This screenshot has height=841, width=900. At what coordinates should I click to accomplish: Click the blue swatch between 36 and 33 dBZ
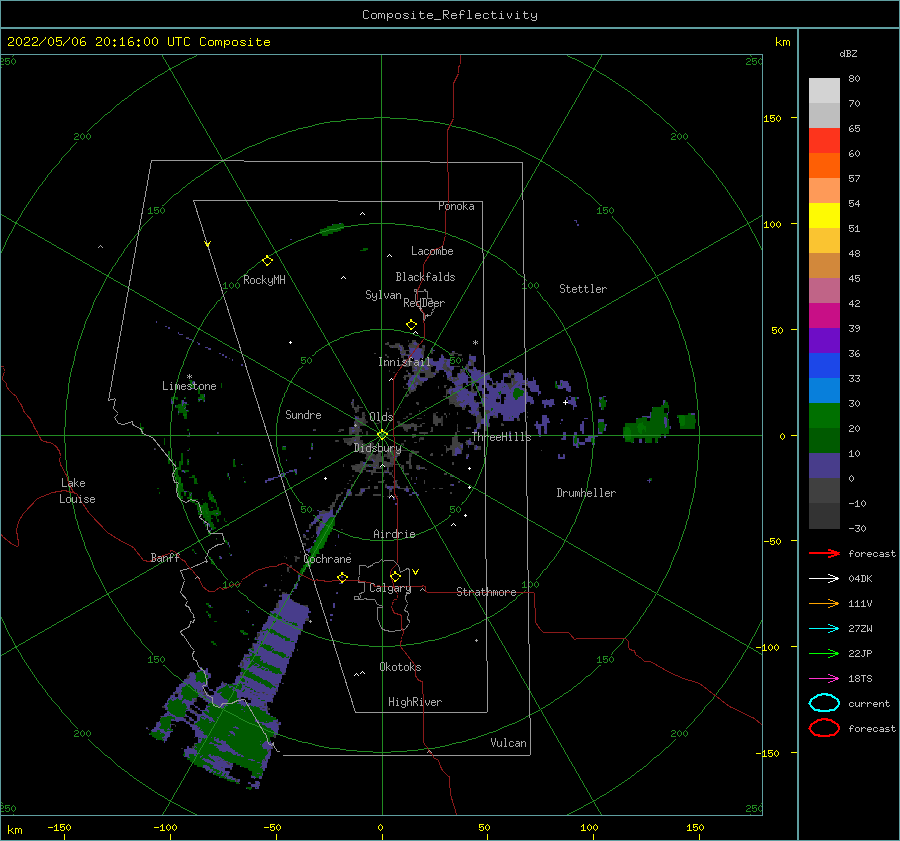(824, 366)
